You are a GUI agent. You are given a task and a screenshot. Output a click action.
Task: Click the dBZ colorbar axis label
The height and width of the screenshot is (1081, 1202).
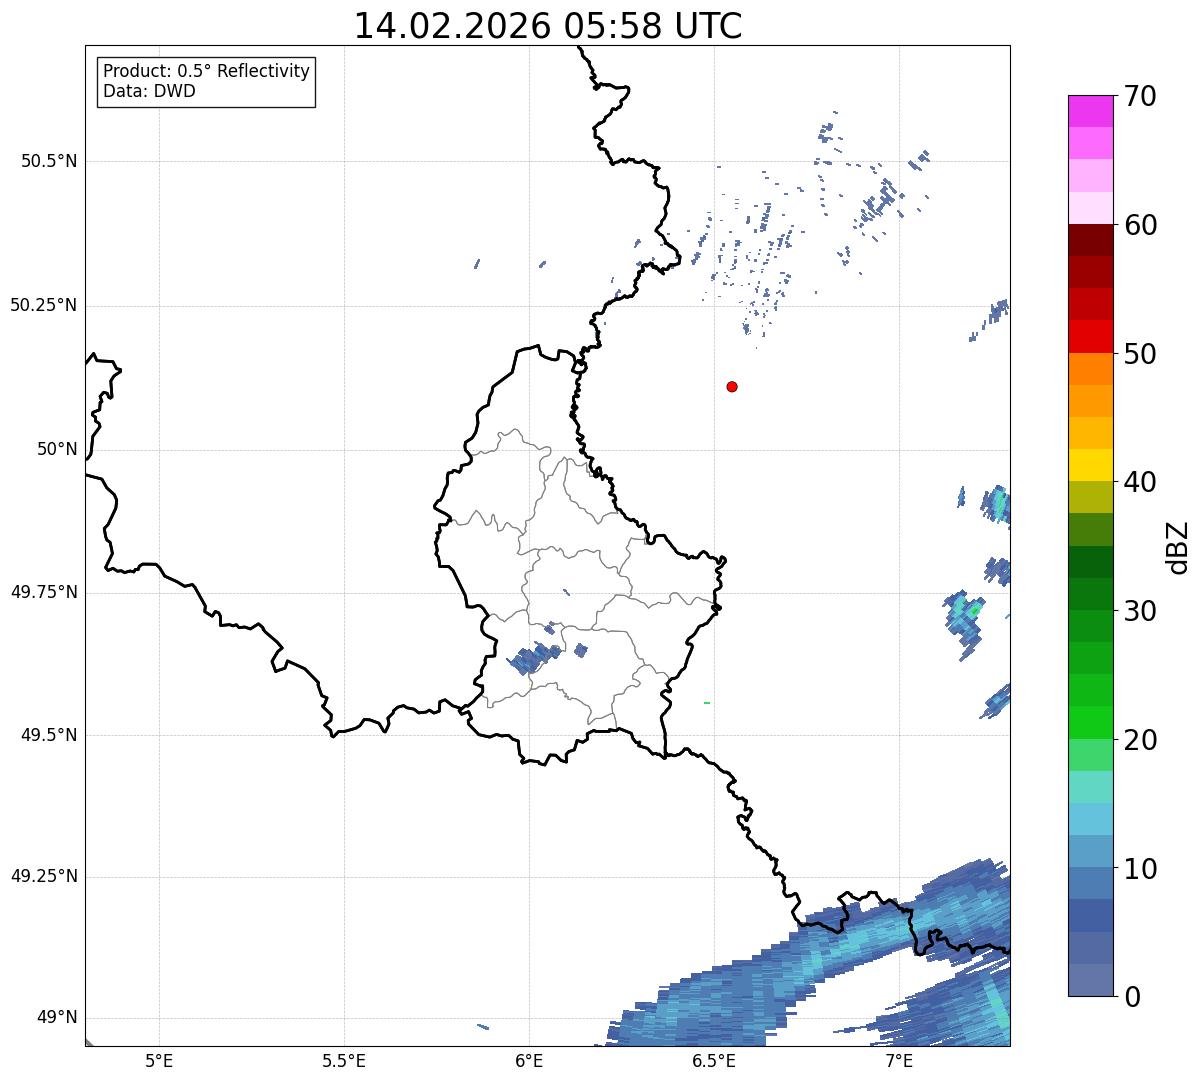pos(1178,547)
